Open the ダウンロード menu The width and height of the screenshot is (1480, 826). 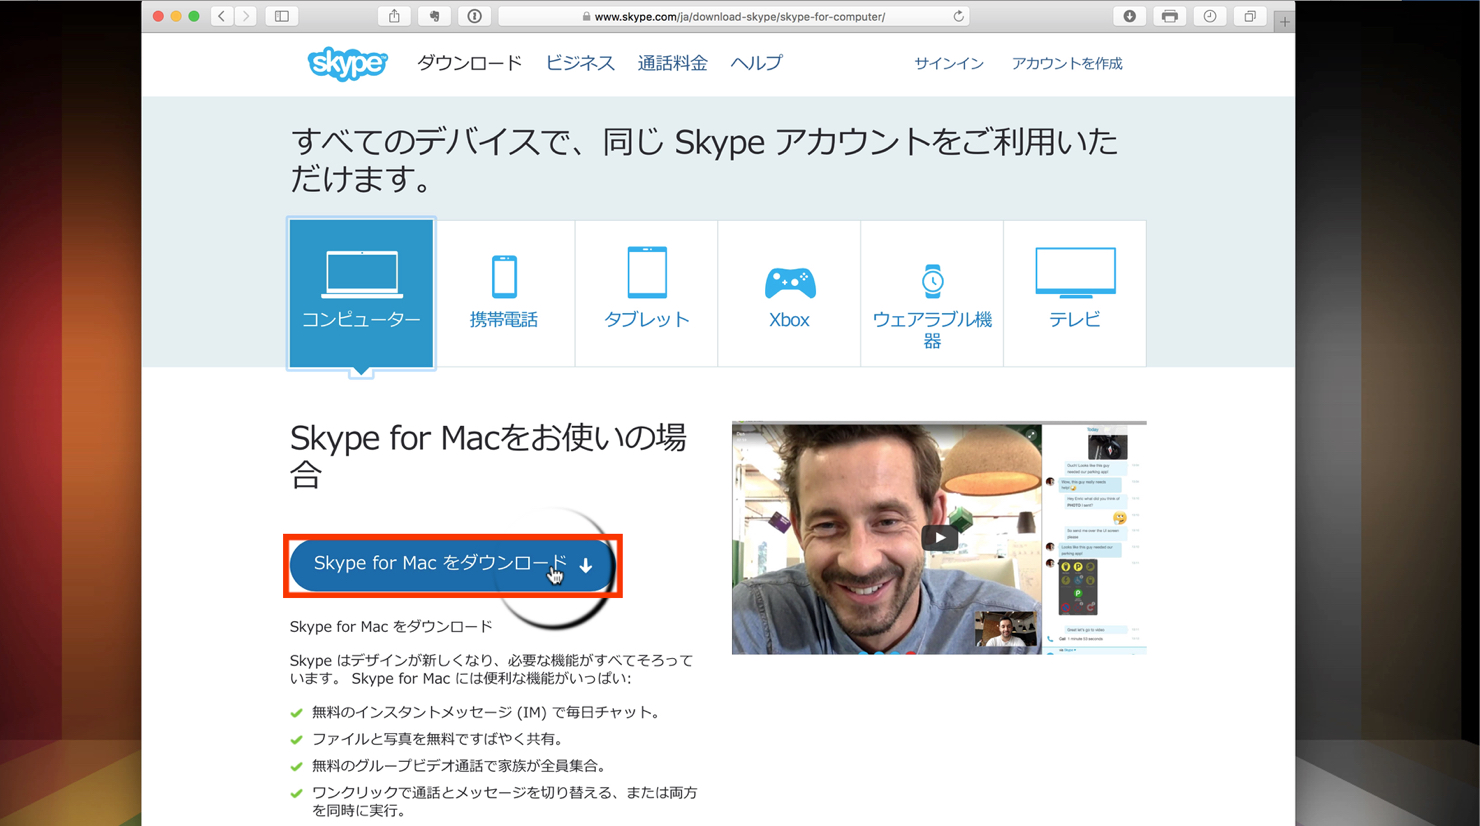pos(469,63)
